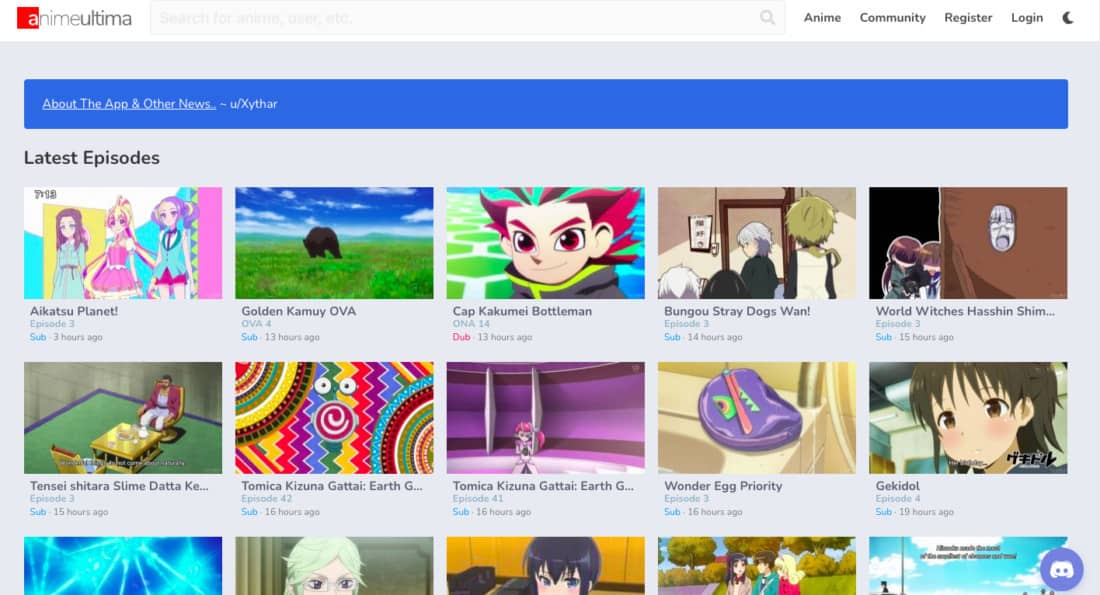Image resolution: width=1100 pixels, height=595 pixels.
Task: Click the Wonder Egg Priority title
Action: (x=723, y=486)
